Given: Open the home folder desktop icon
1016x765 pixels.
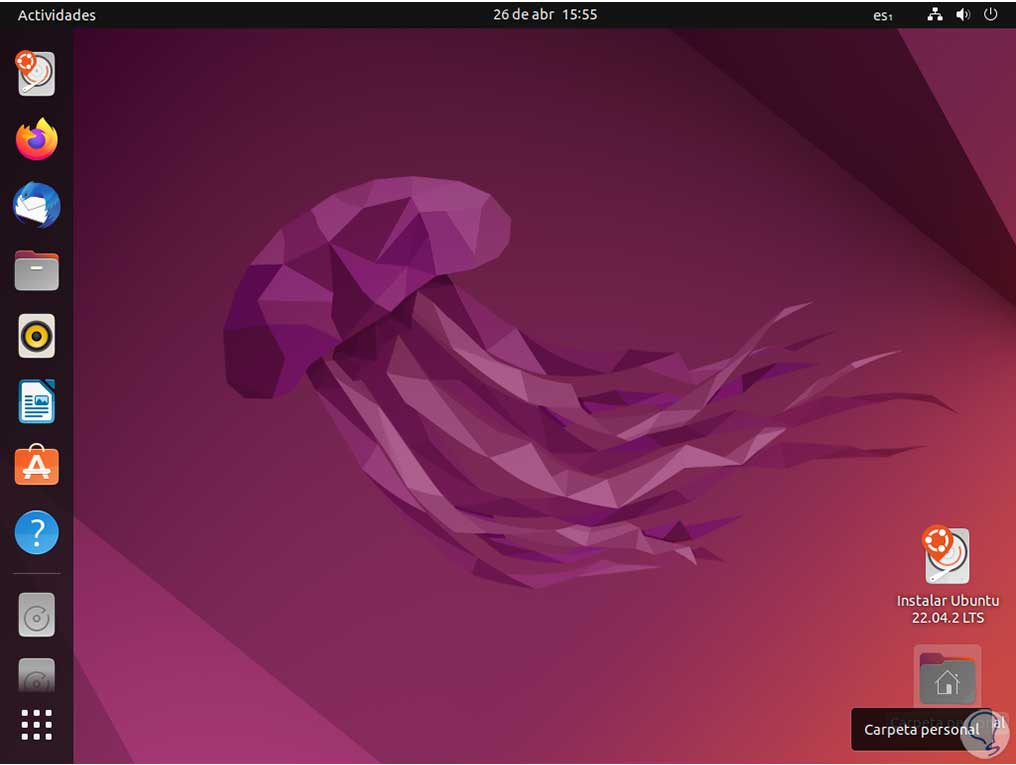Looking at the screenshot, I should pyautogui.click(x=947, y=678).
